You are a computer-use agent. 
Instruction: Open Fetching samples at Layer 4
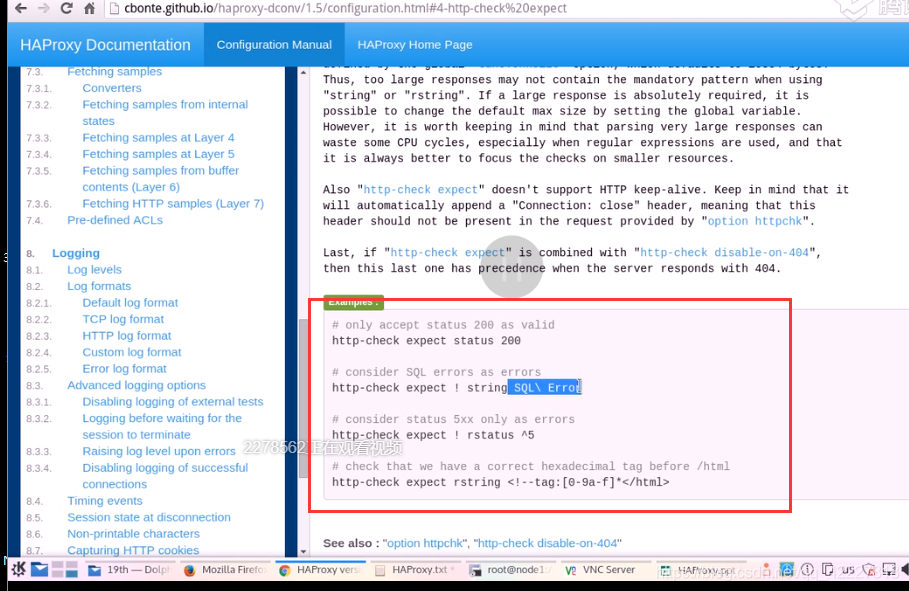tap(158, 137)
